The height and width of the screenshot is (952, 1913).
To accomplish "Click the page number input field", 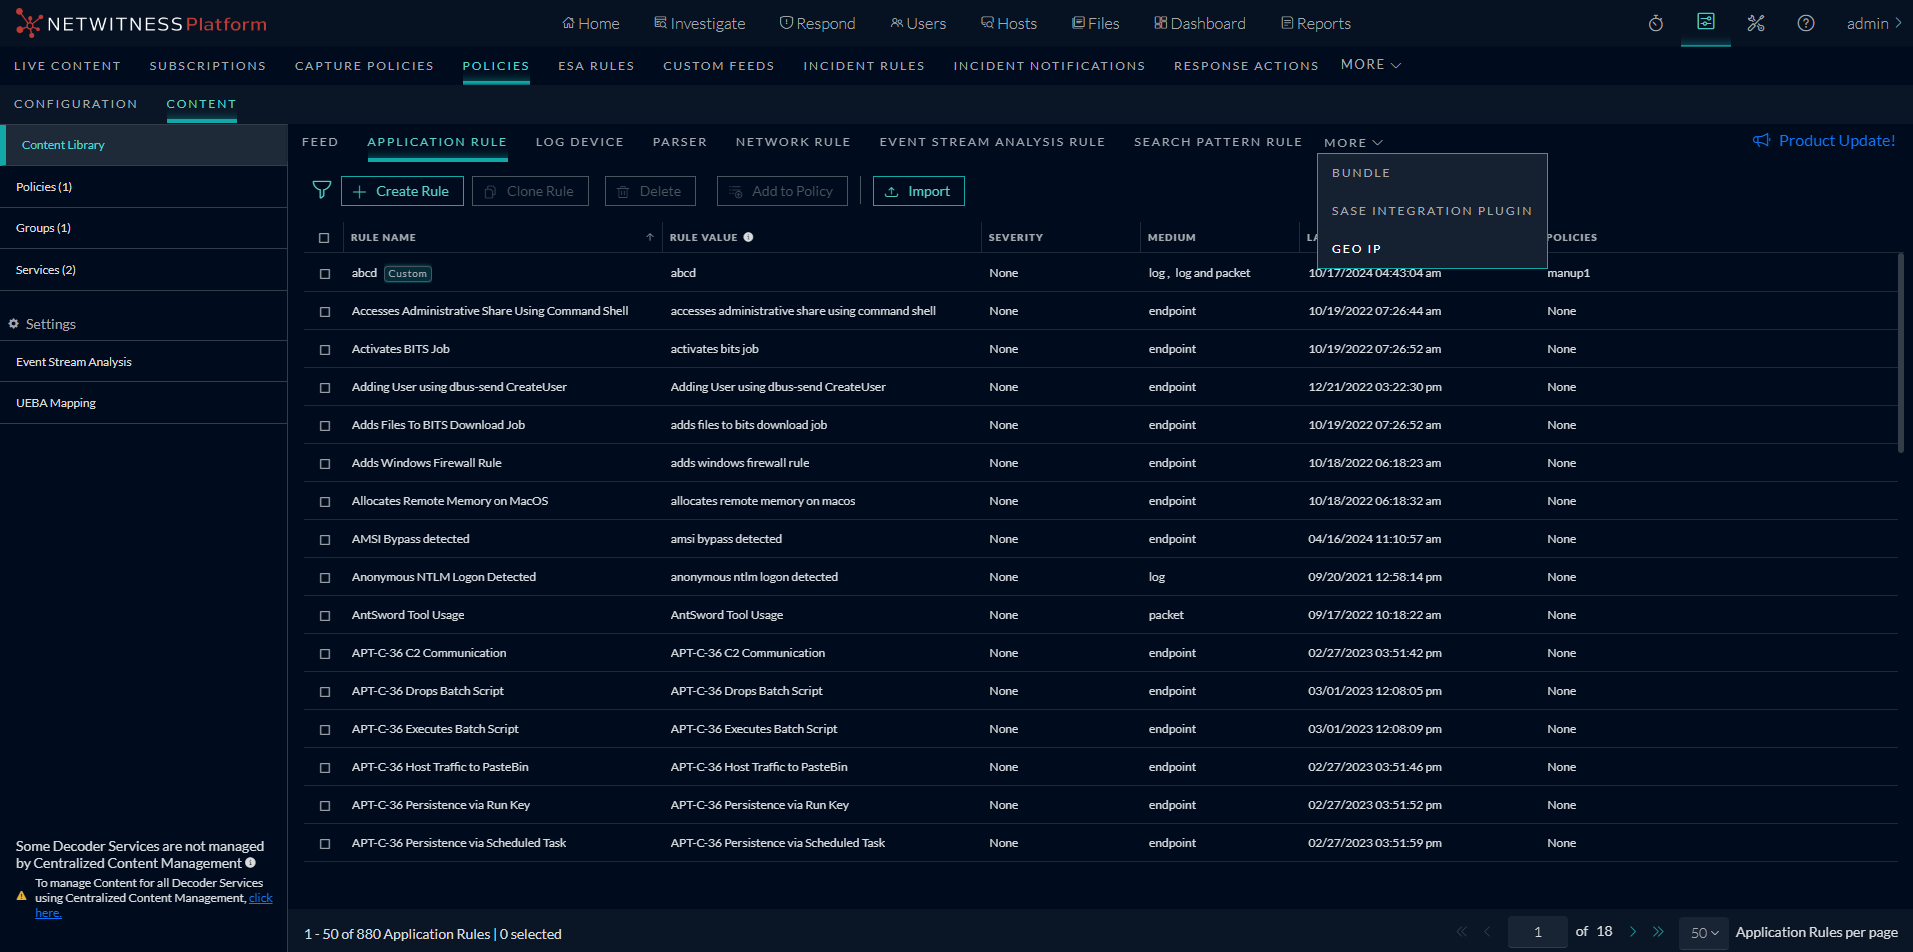I will tap(1537, 932).
